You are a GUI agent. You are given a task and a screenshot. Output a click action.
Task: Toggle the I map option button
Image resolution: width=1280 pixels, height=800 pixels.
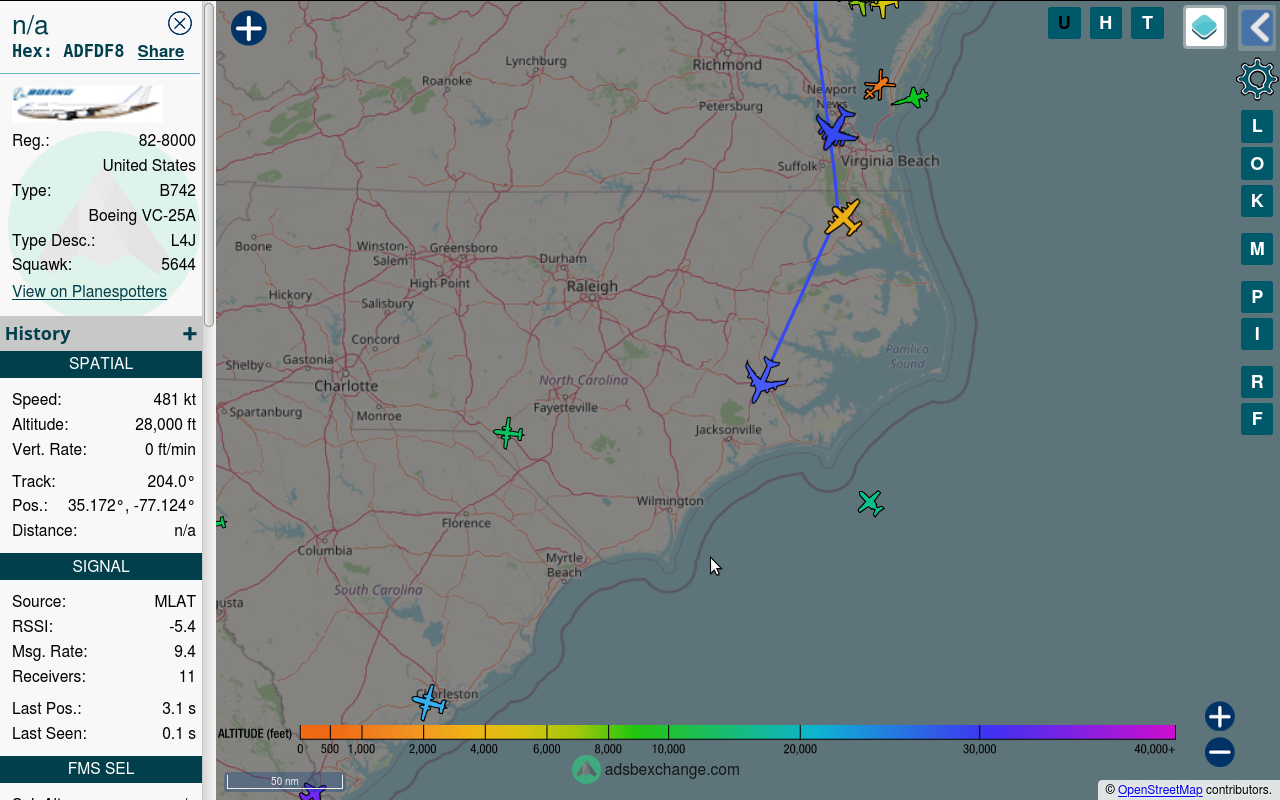point(1257,334)
